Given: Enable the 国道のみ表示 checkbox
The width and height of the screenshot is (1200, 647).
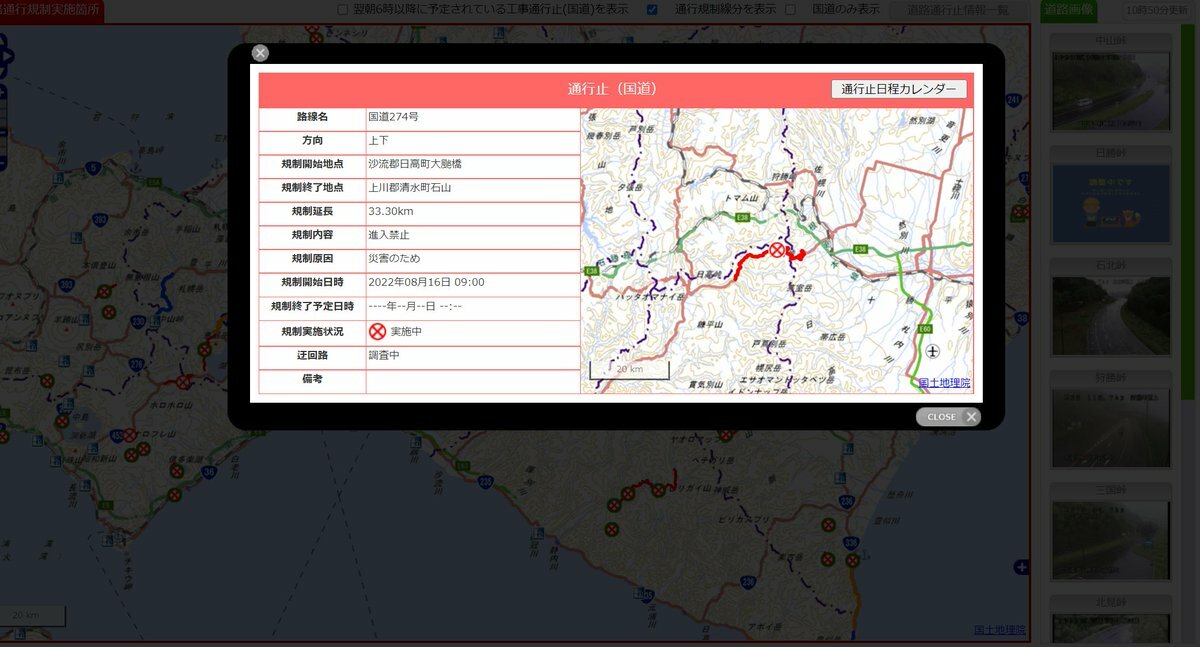Looking at the screenshot, I should [790, 10].
